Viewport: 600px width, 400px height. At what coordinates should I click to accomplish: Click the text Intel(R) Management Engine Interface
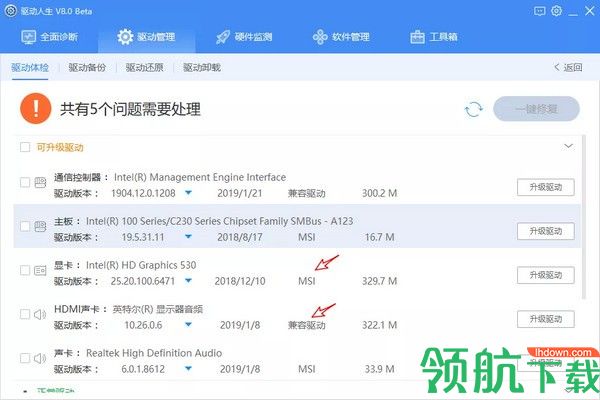[200, 177]
